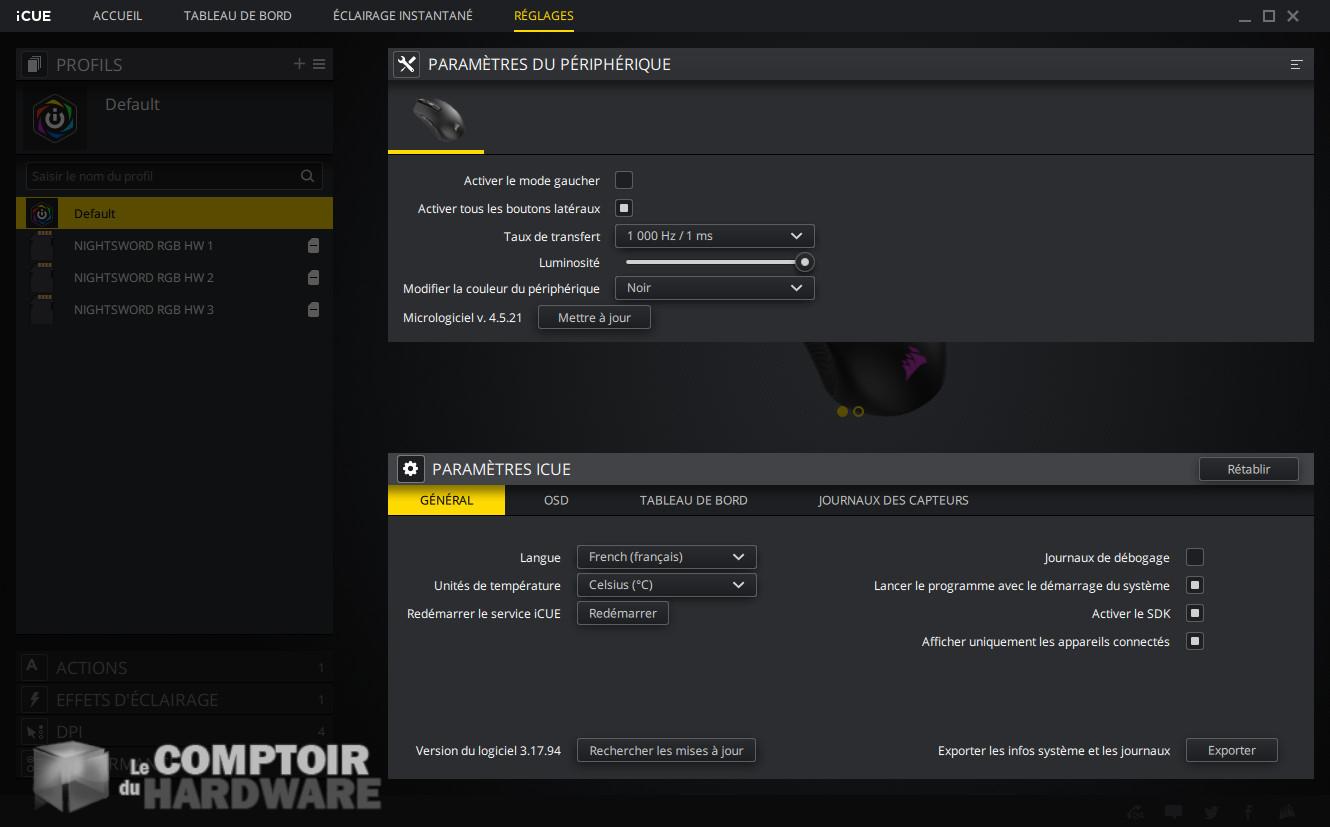Click the add profile plus icon
Screen dimensions: 1330x827
[298, 63]
